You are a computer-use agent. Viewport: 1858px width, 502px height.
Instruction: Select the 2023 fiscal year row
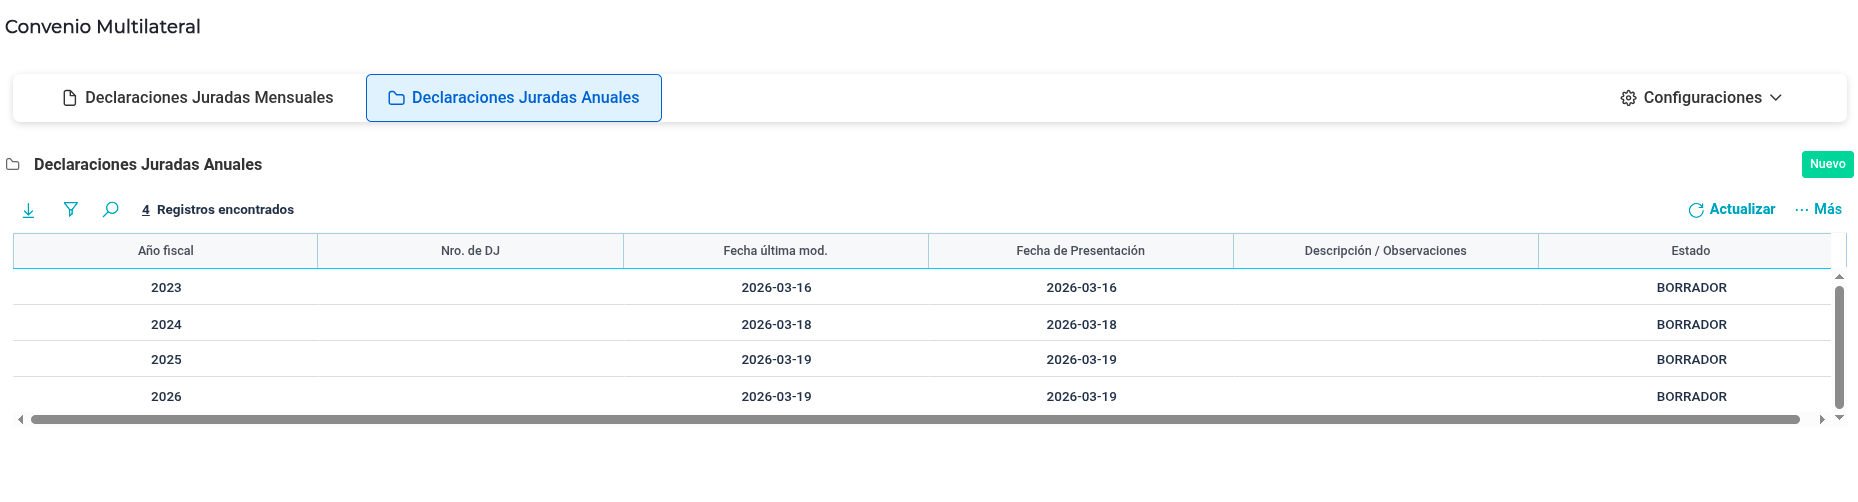[166, 288]
